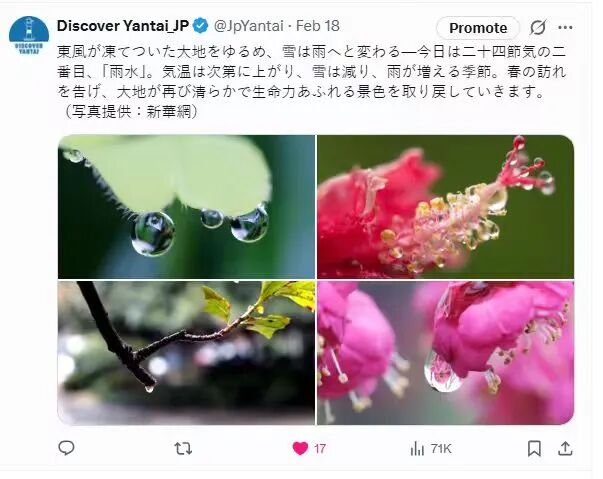Click the Promote button

point(478,28)
